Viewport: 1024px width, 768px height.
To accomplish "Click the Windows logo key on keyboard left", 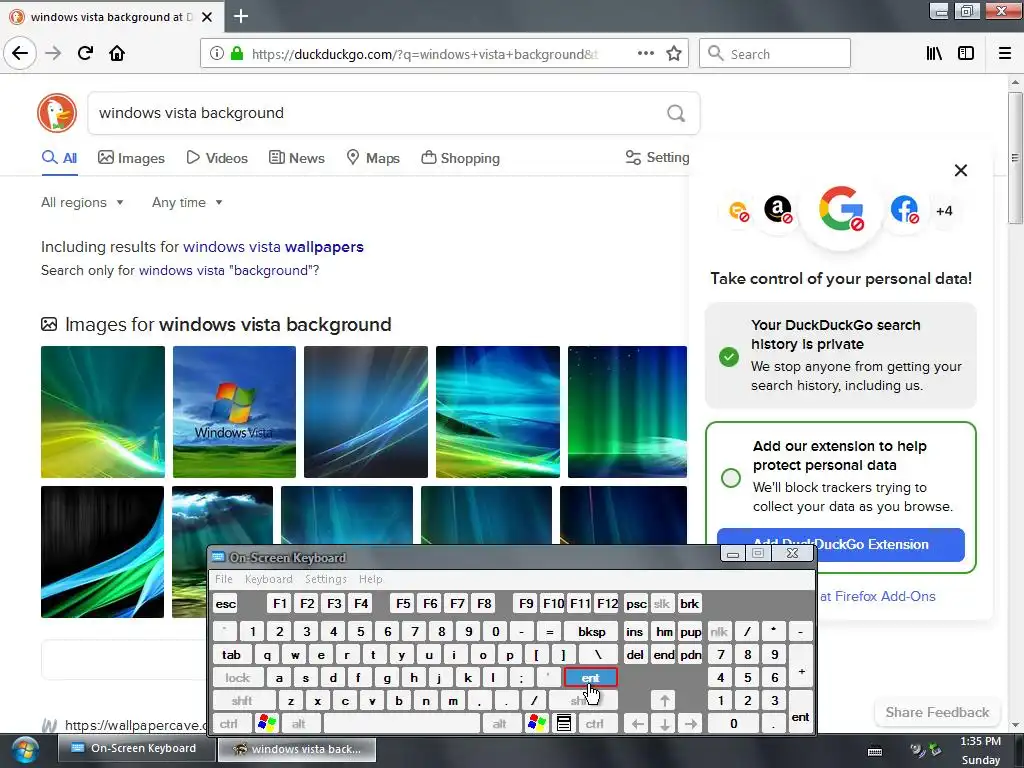I will point(266,724).
